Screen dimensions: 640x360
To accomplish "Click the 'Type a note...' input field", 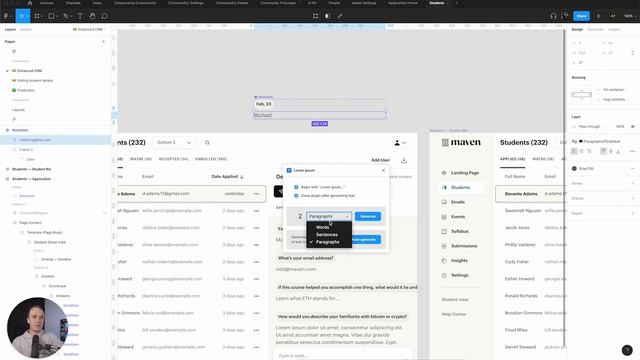I will (x=343, y=356).
